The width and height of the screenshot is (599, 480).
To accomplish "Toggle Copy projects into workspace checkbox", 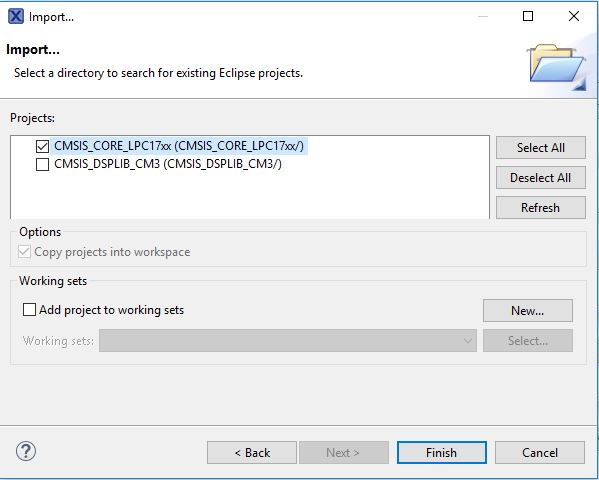I will point(24,251).
